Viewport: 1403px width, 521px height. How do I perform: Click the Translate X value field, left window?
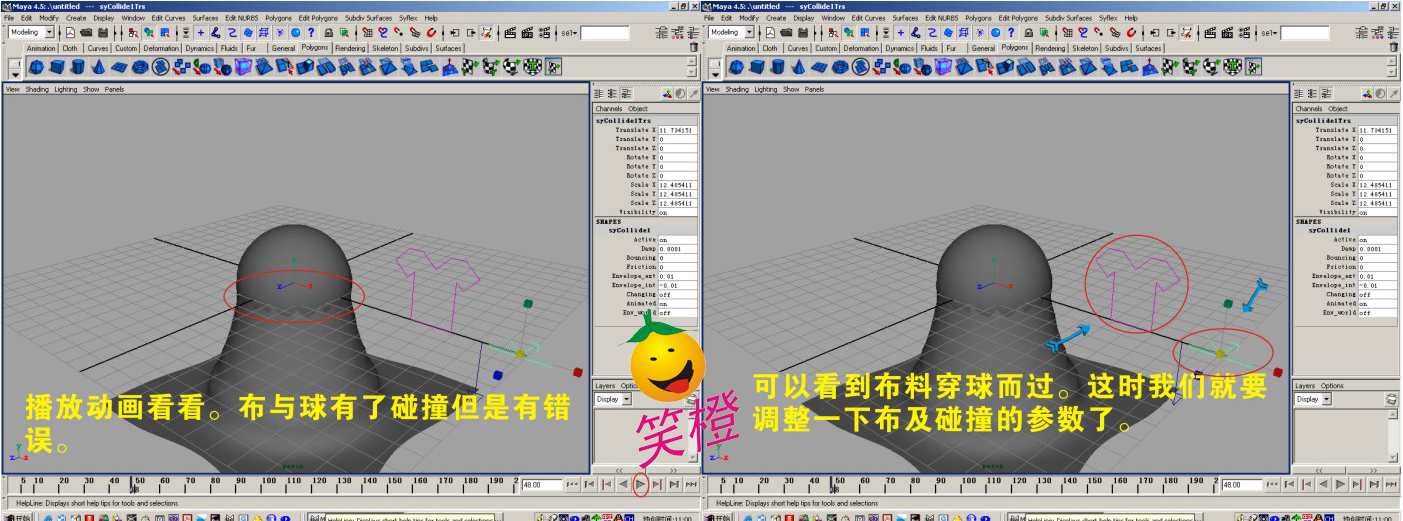[x=676, y=130]
